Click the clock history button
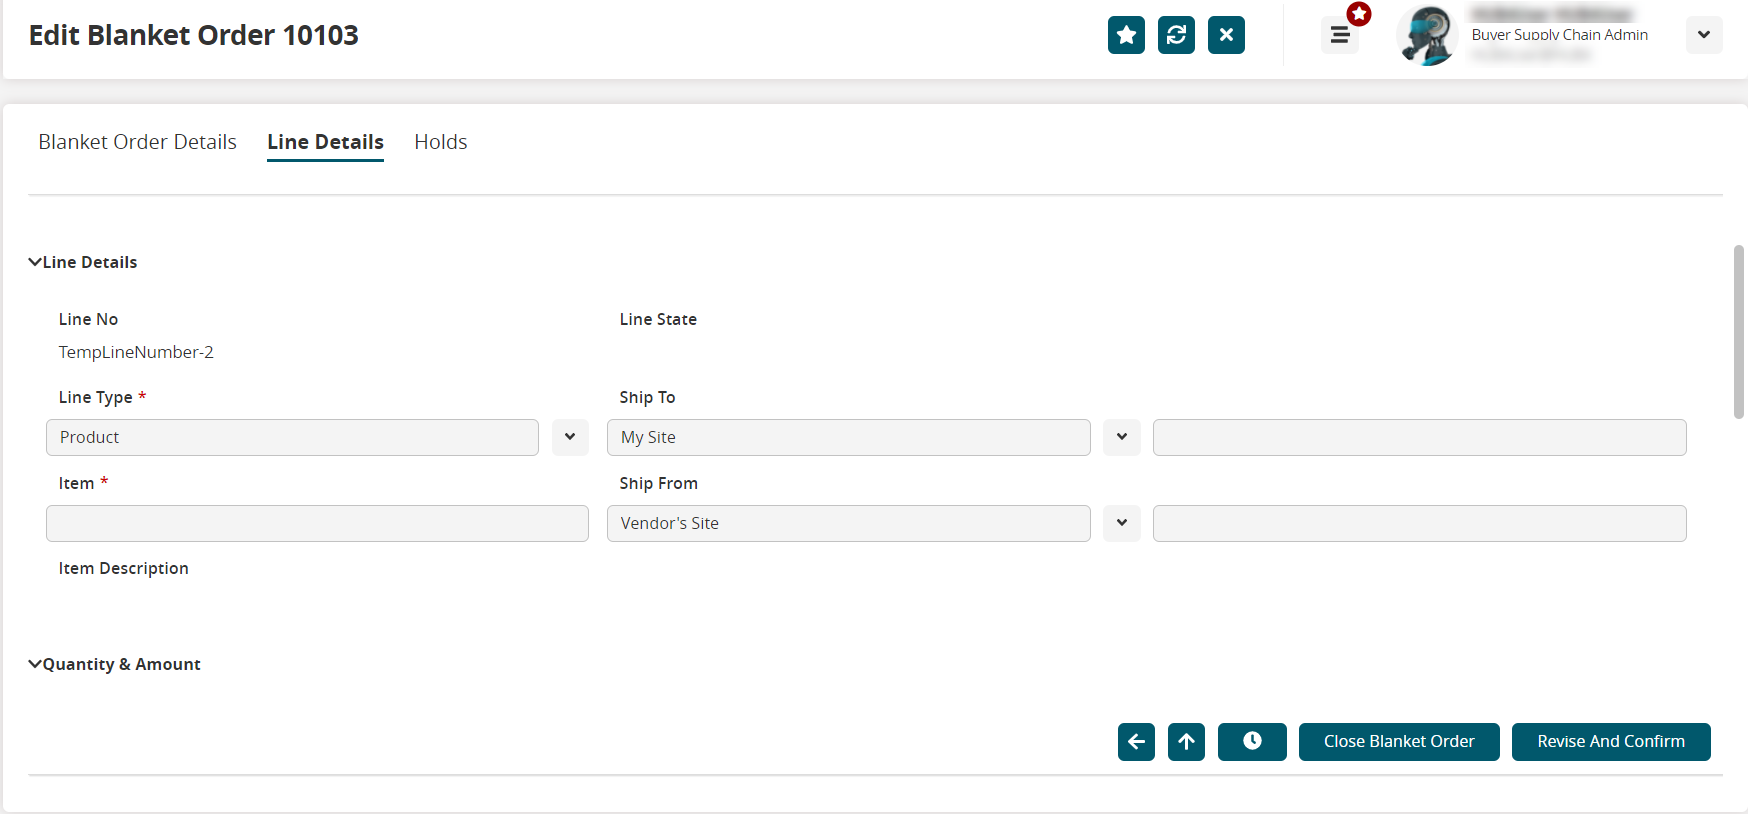Image resolution: width=1748 pixels, height=814 pixels. coord(1252,741)
